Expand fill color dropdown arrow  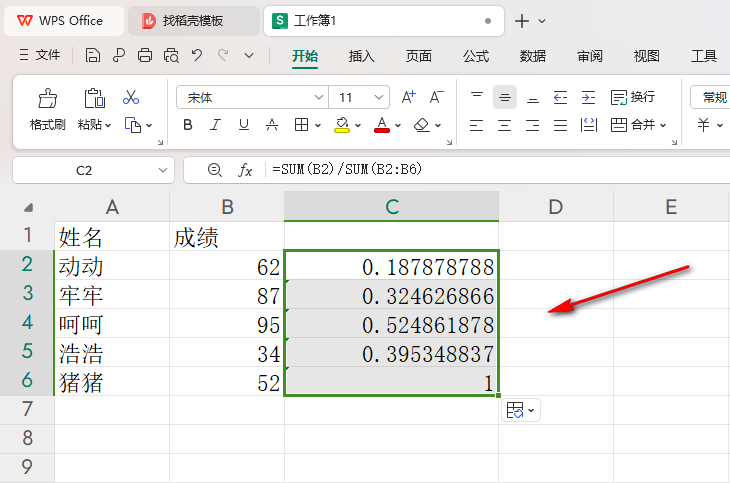pyautogui.click(x=358, y=125)
